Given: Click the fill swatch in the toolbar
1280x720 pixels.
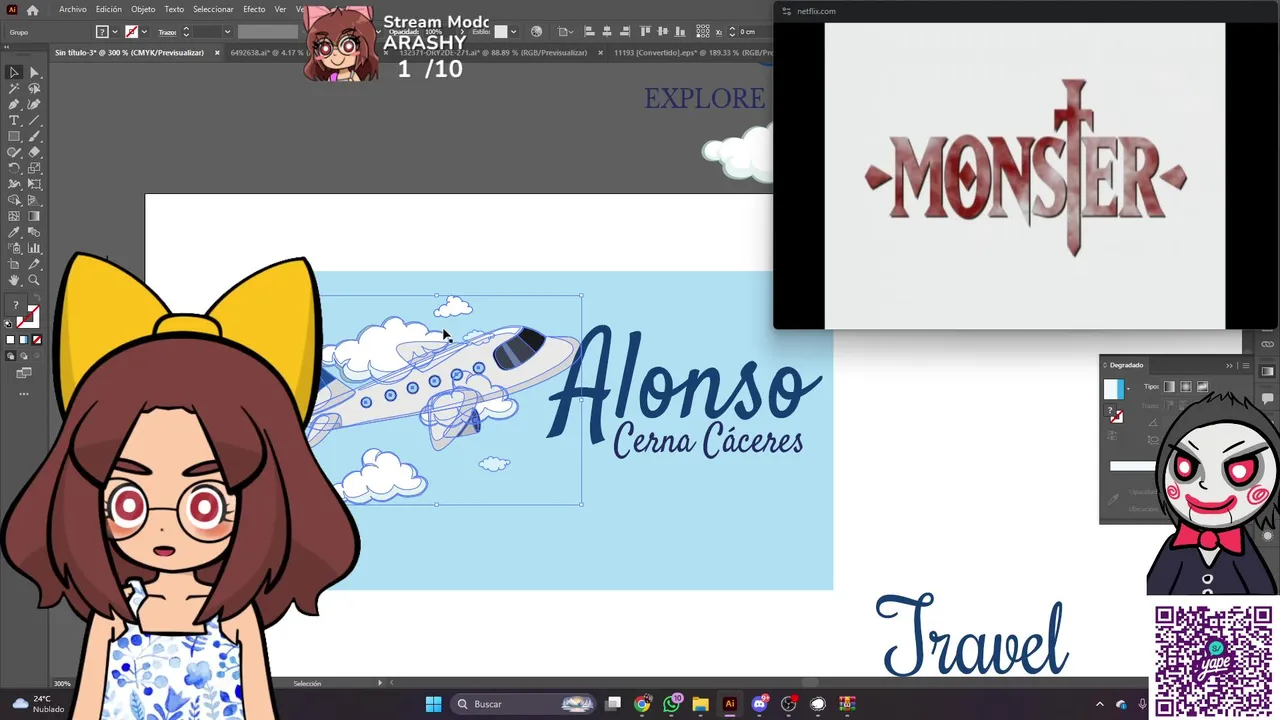Looking at the screenshot, I should click(x=17, y=307).
